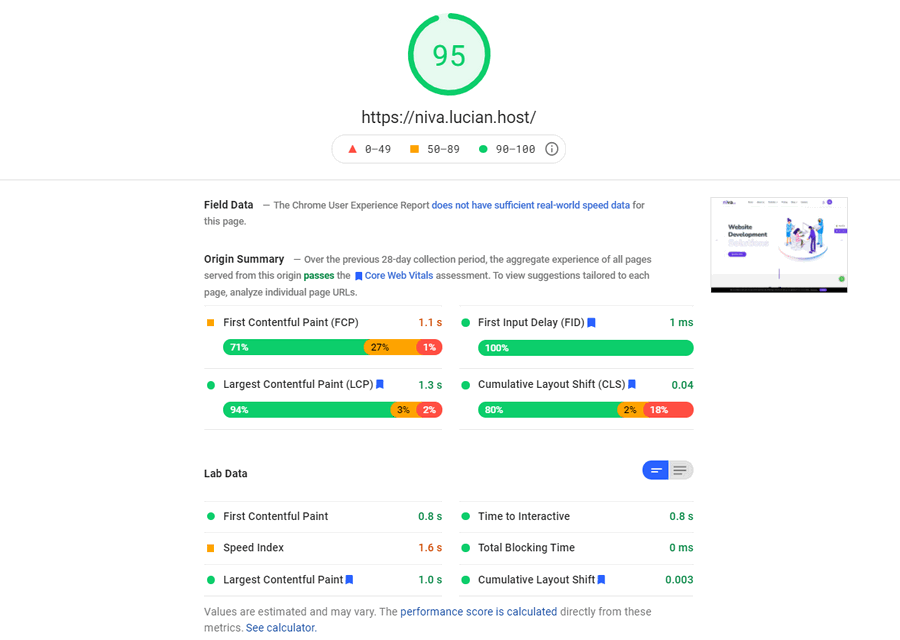Select the Total Blocking Time metric row
Screen dimensions: 900x640
576,548
